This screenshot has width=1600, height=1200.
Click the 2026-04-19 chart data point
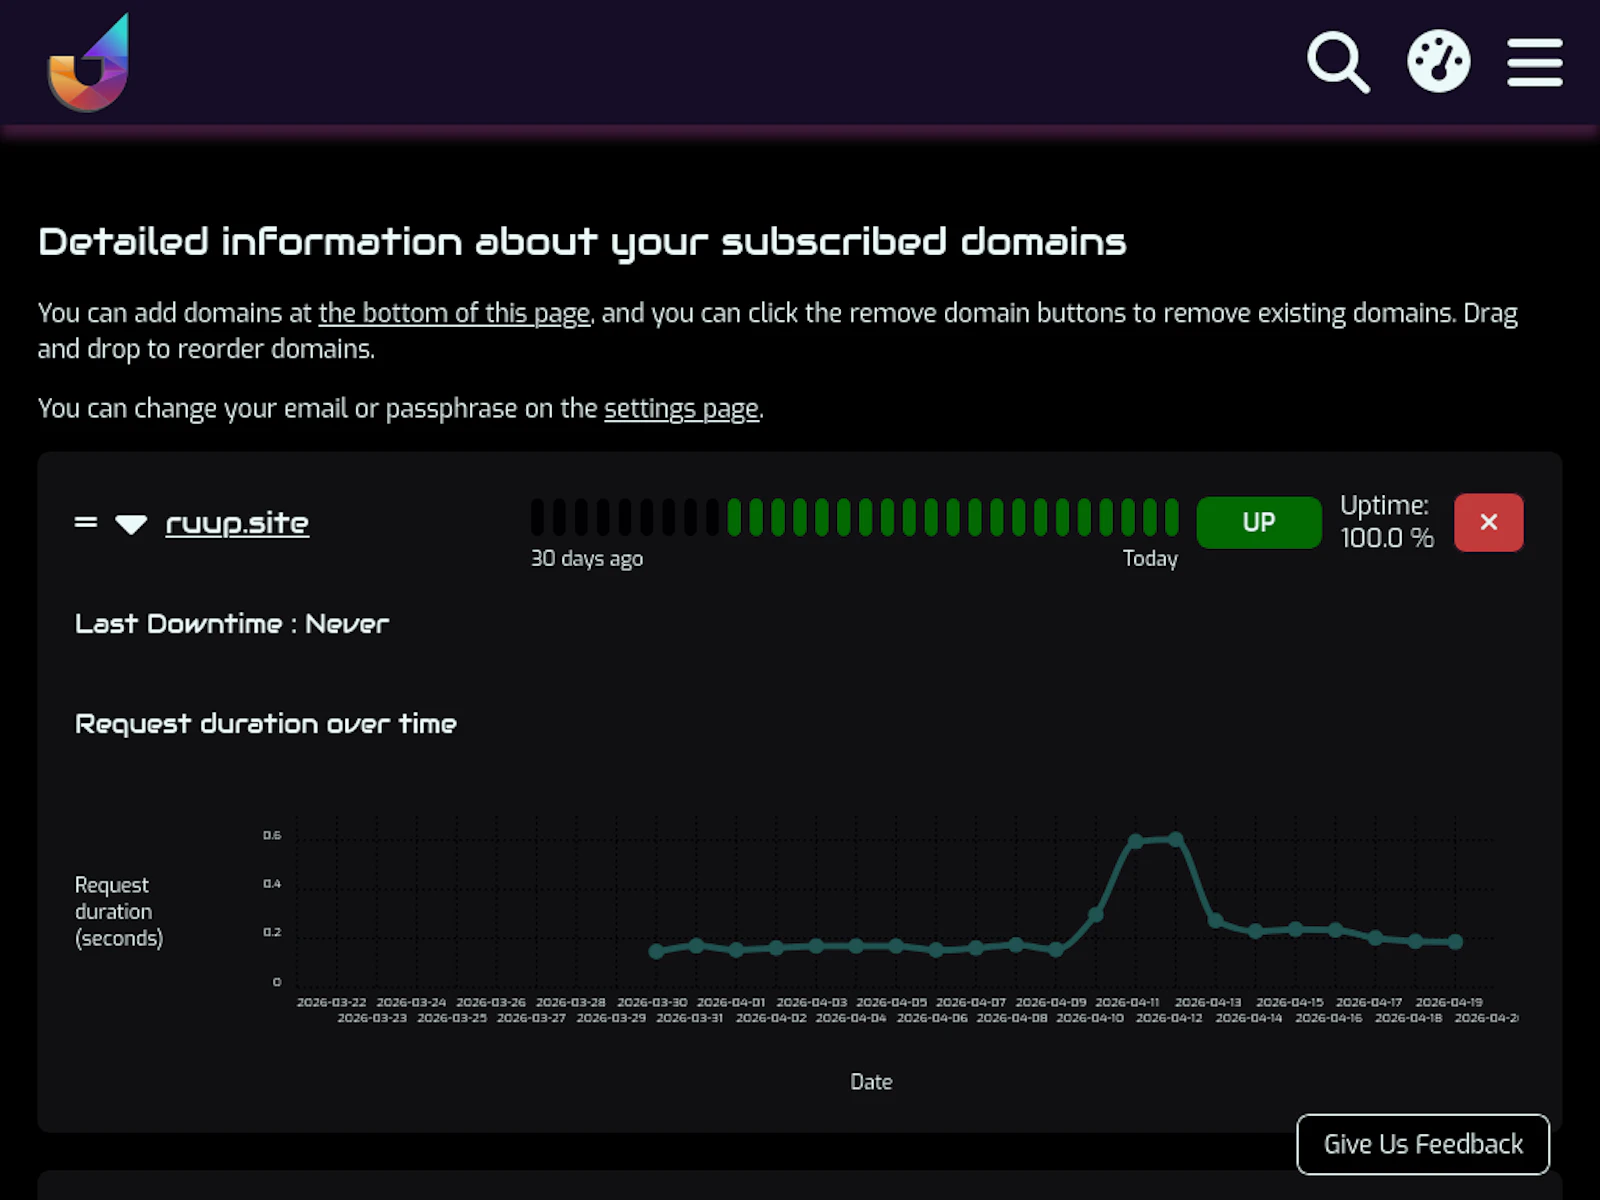(x=1455, y=942)
